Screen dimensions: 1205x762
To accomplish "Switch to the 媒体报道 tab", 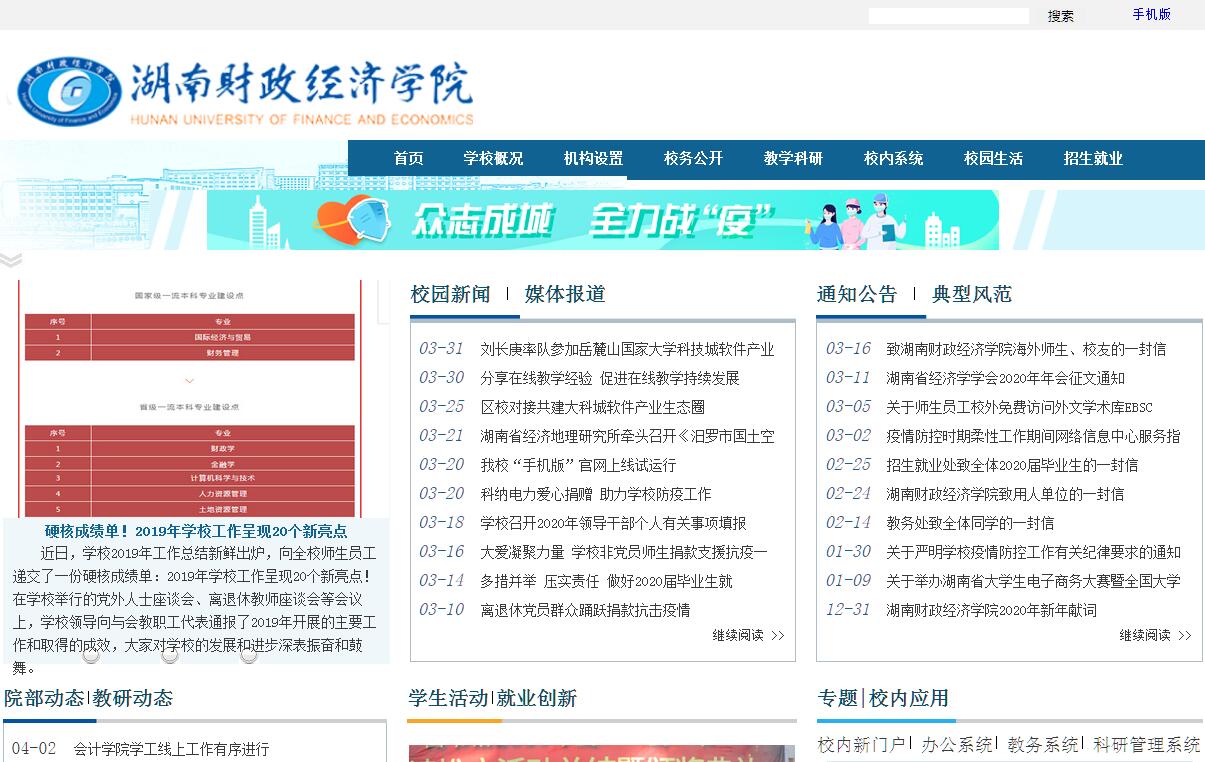I will [565, 294].
